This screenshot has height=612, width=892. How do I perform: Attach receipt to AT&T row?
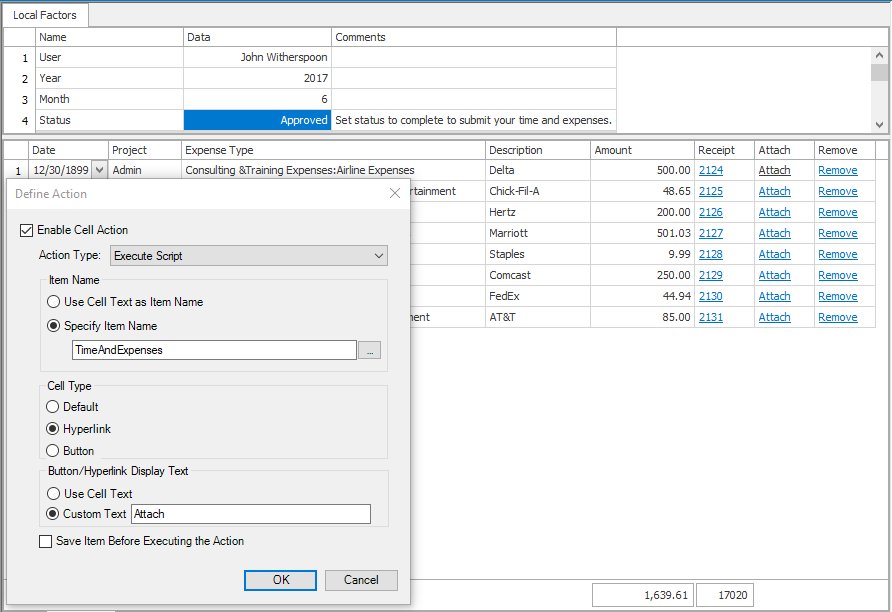click(x=774, y=317)
